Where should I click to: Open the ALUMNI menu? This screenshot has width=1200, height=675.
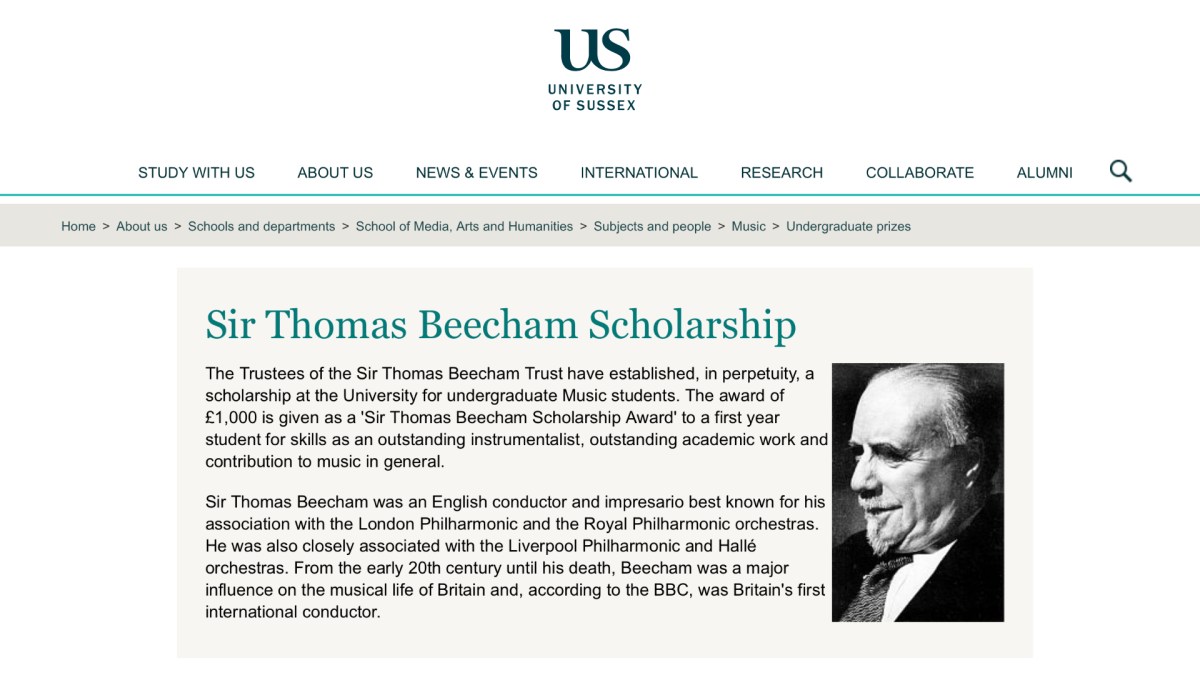1045,172
